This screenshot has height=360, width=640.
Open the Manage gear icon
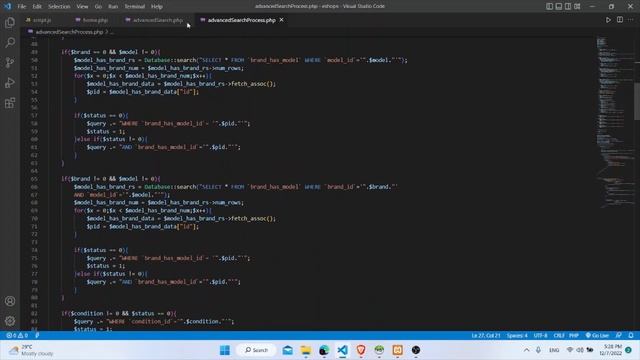(10, 321)
